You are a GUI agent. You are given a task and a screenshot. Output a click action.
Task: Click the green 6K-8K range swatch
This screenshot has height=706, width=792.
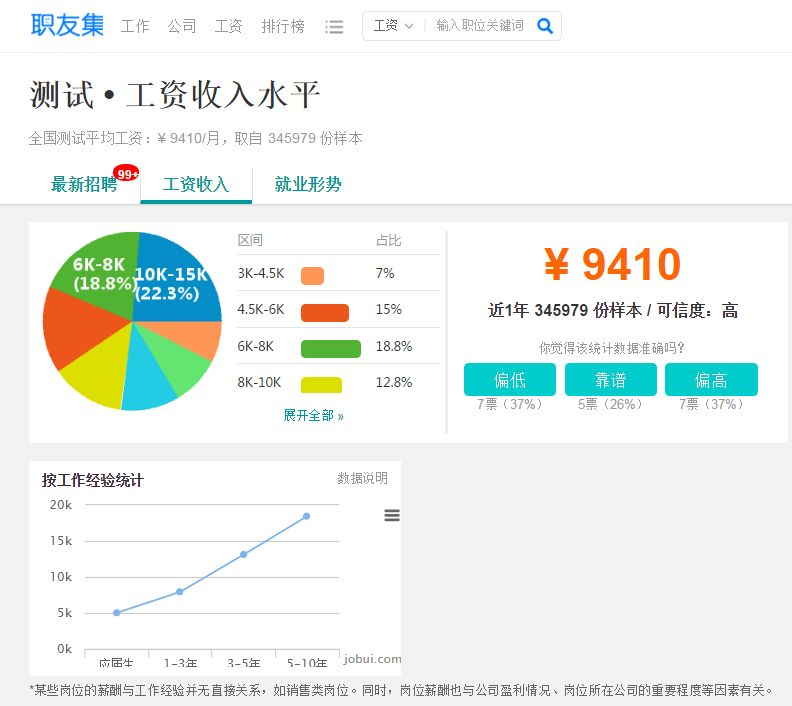point(330,348)
